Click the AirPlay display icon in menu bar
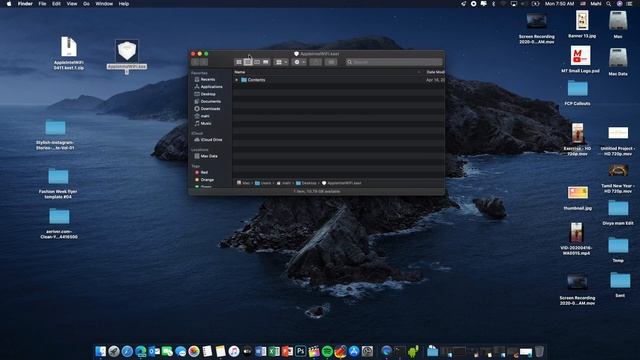The image size is (640, 360). (x=514, y=4)
